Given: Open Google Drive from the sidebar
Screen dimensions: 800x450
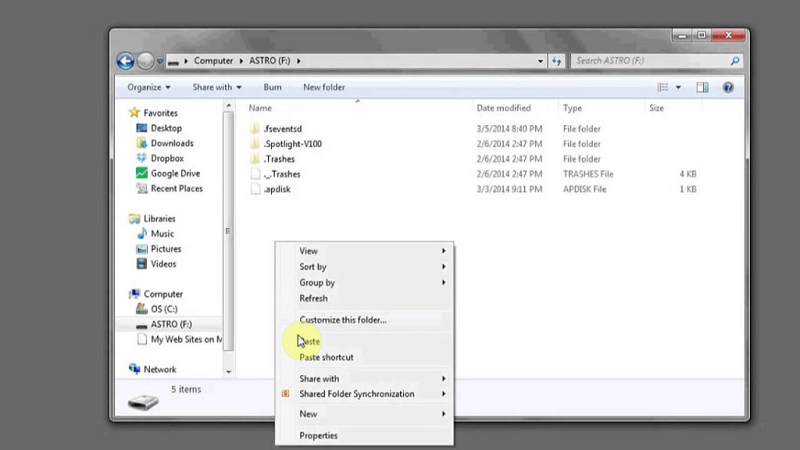Looking at the screenshot, I should [175, 173].
